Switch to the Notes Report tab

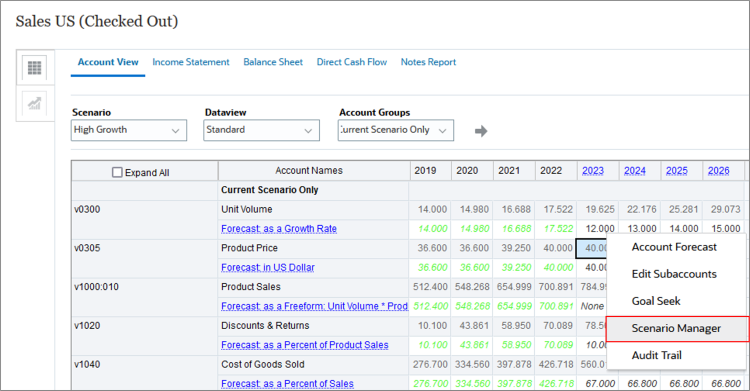click(428, 62)
